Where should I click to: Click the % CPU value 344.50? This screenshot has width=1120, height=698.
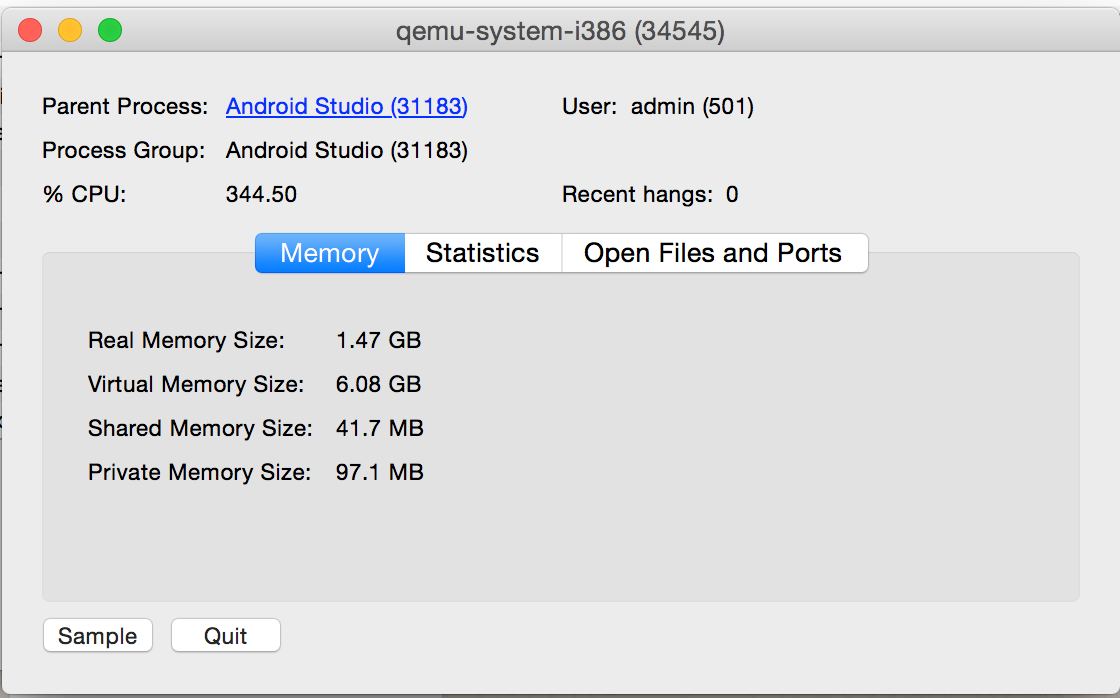point(261,194)
